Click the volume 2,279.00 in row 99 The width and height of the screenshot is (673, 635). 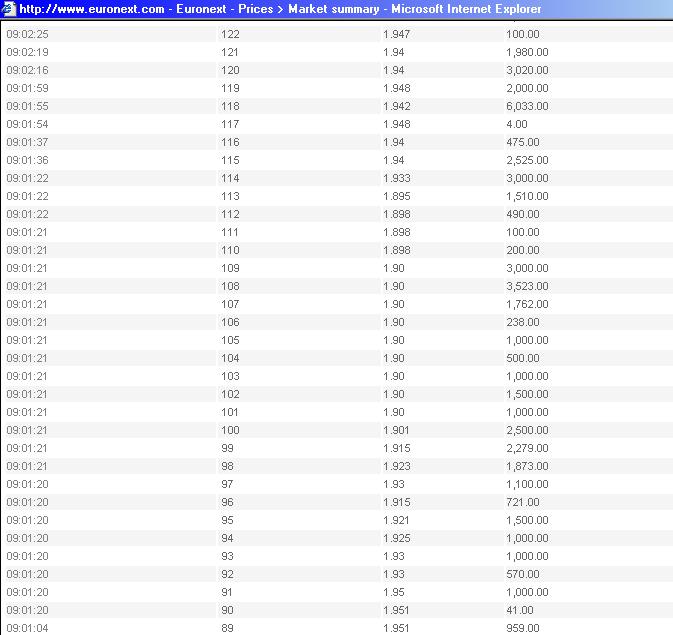click(527, 449)
